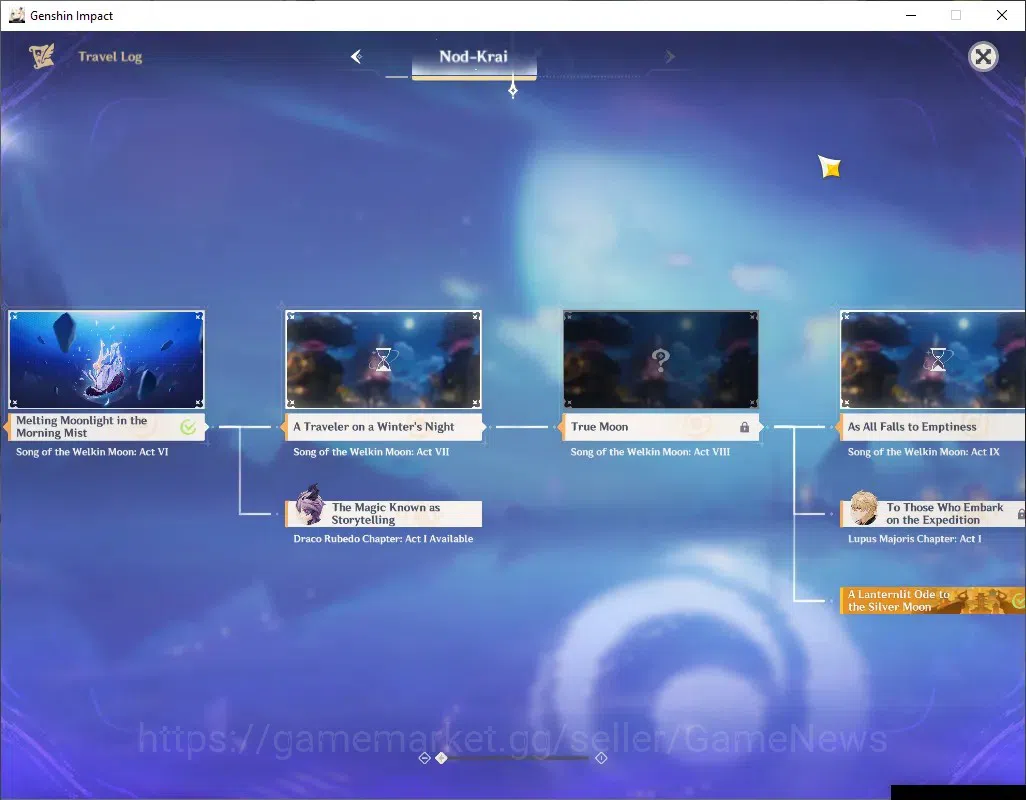The height and width of the screenshot is (800, 1026).
Task: Click the Travel Log scroll icon
Action: click(42, 56)
